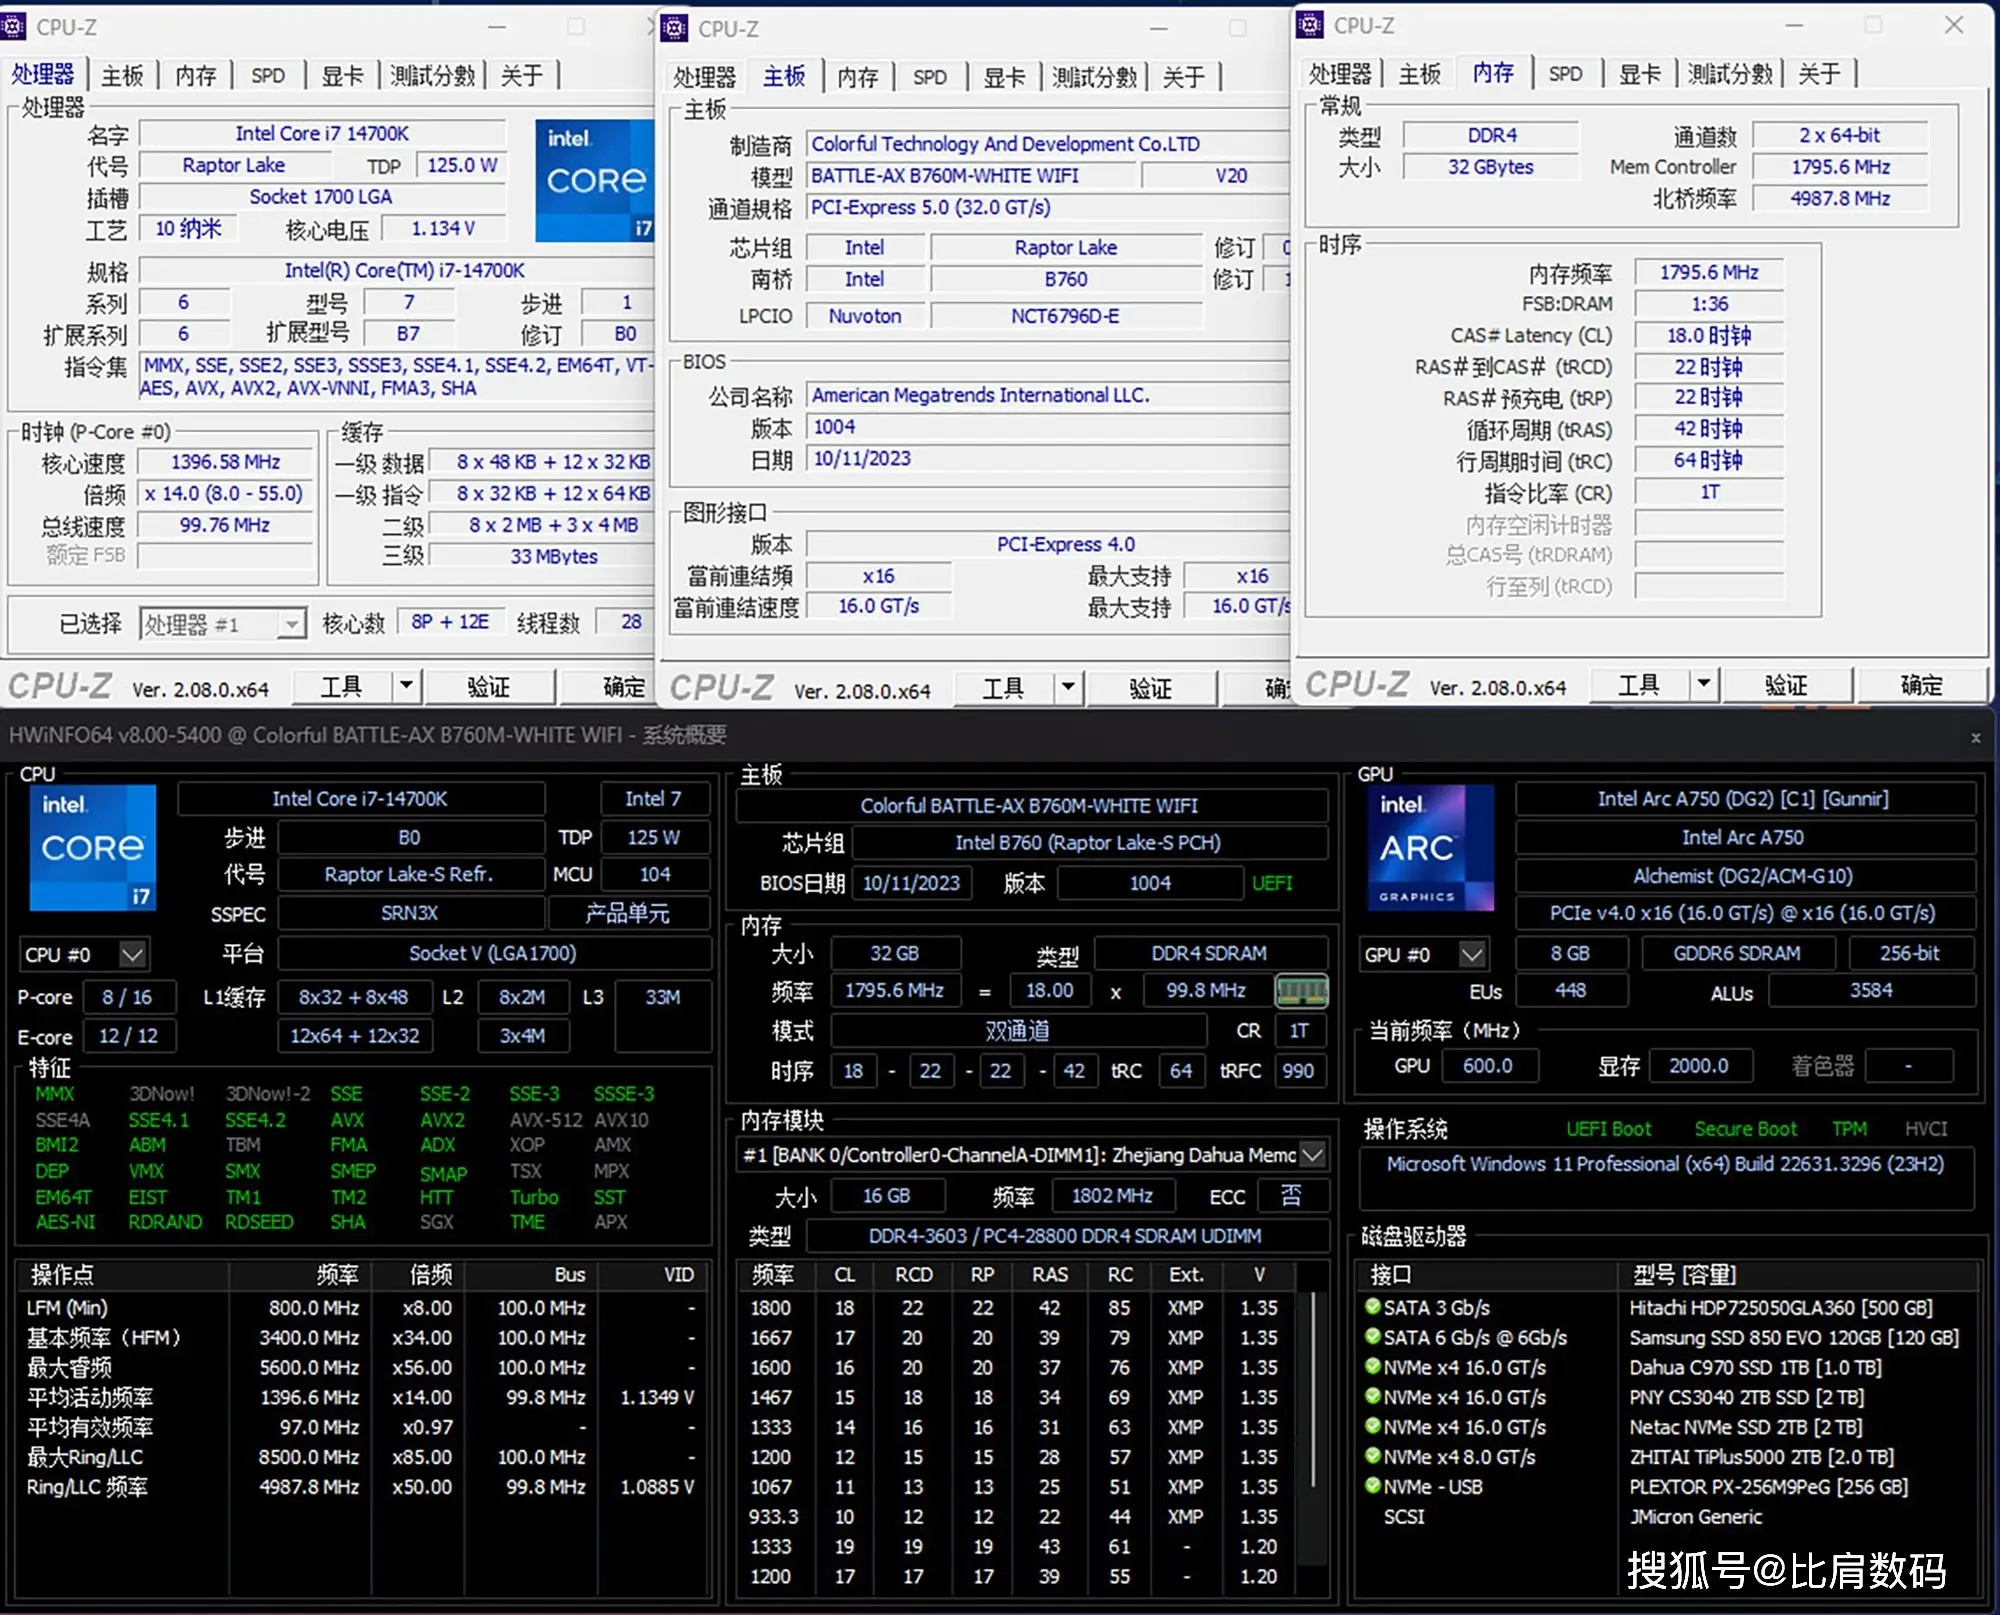Click the green status icon for SATA 6 Gb/s
Viewport: 2000px width, 1615px height.
pos(1373,1336)
